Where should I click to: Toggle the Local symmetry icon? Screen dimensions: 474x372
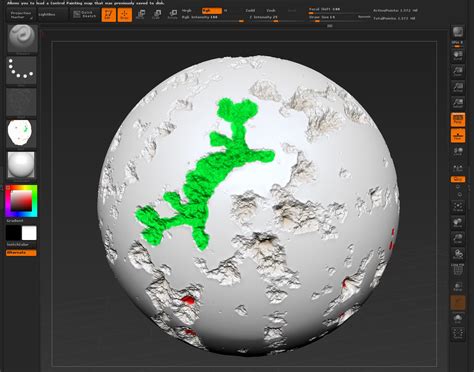pos(458,151)
